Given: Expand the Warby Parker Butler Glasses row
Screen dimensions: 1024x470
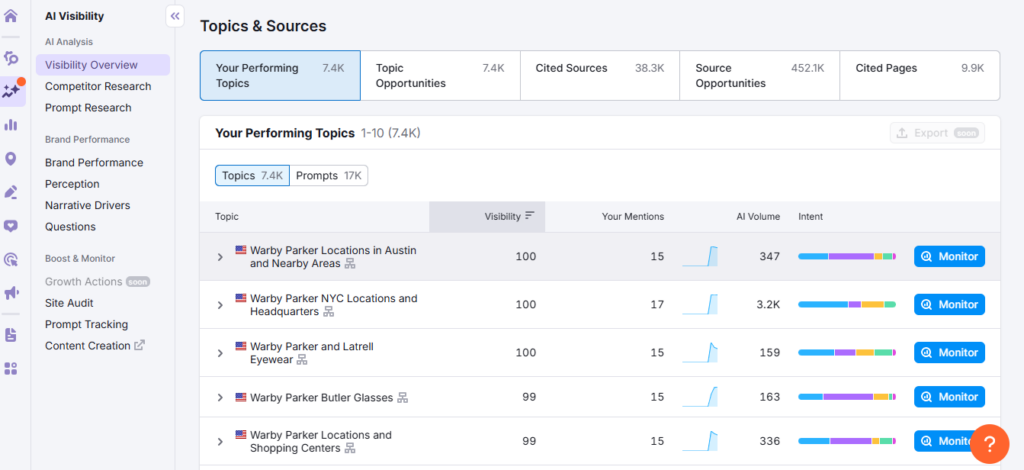Looking at the screenshot, I should click(x=220, y=398).
